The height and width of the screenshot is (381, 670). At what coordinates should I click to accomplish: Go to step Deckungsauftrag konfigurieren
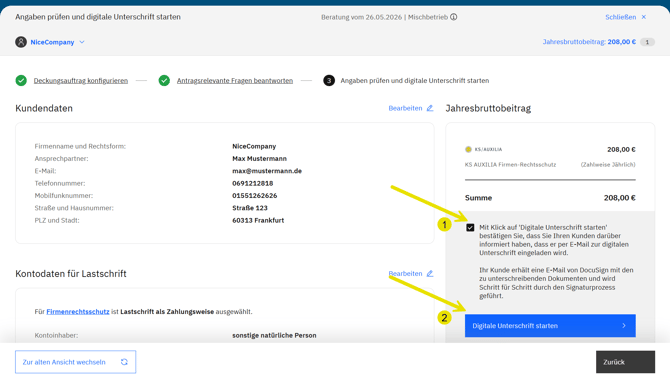tap(81, 80)
